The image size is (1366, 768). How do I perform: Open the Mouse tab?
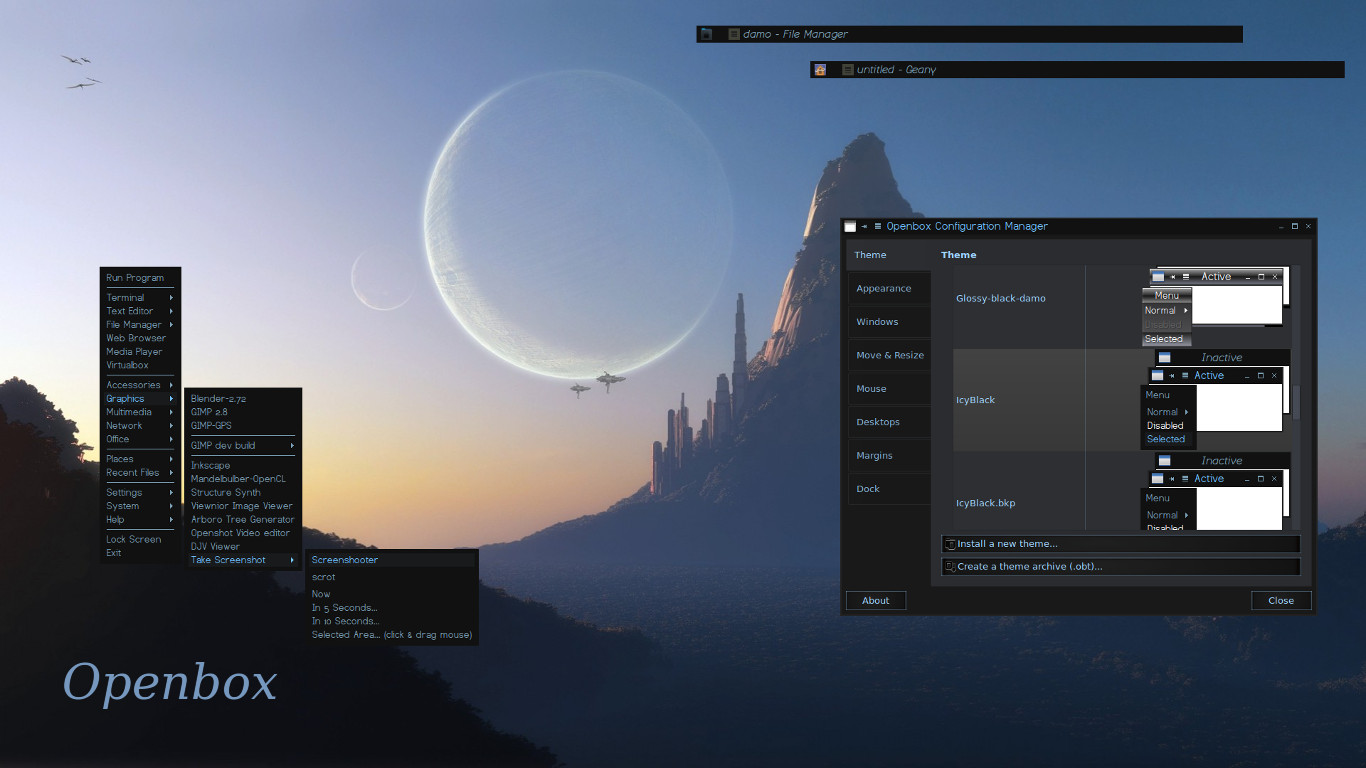tap(889, 389)
